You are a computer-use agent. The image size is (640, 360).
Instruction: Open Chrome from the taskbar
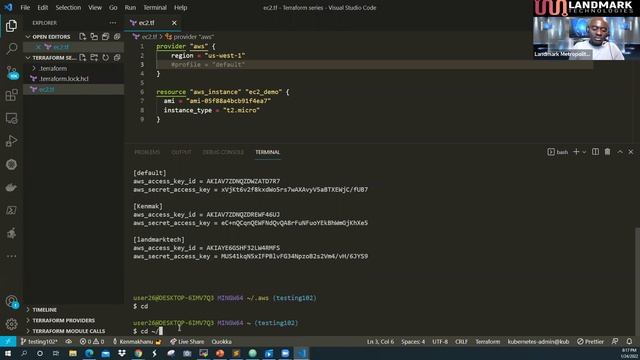[x=138, y=353]
